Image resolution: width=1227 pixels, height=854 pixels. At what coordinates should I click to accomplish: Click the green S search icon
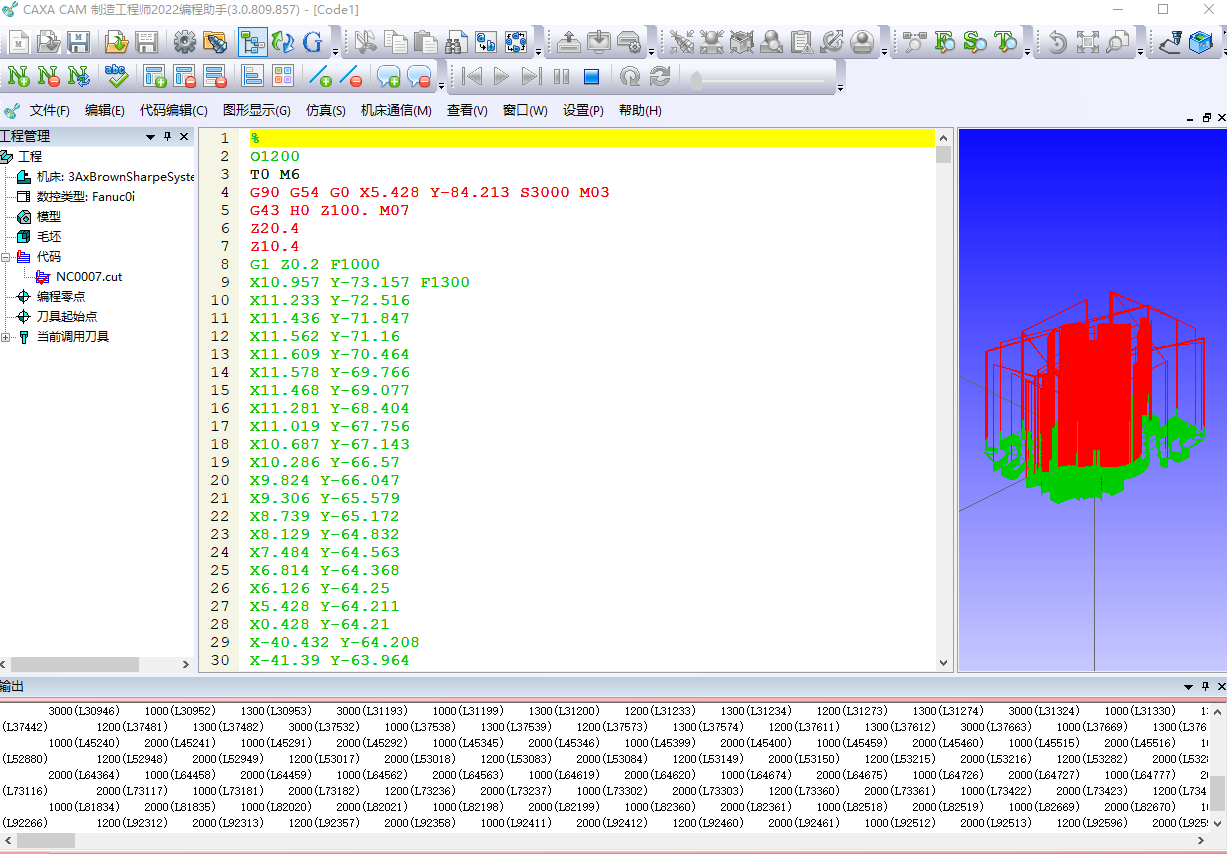click(x=974, y=42)
